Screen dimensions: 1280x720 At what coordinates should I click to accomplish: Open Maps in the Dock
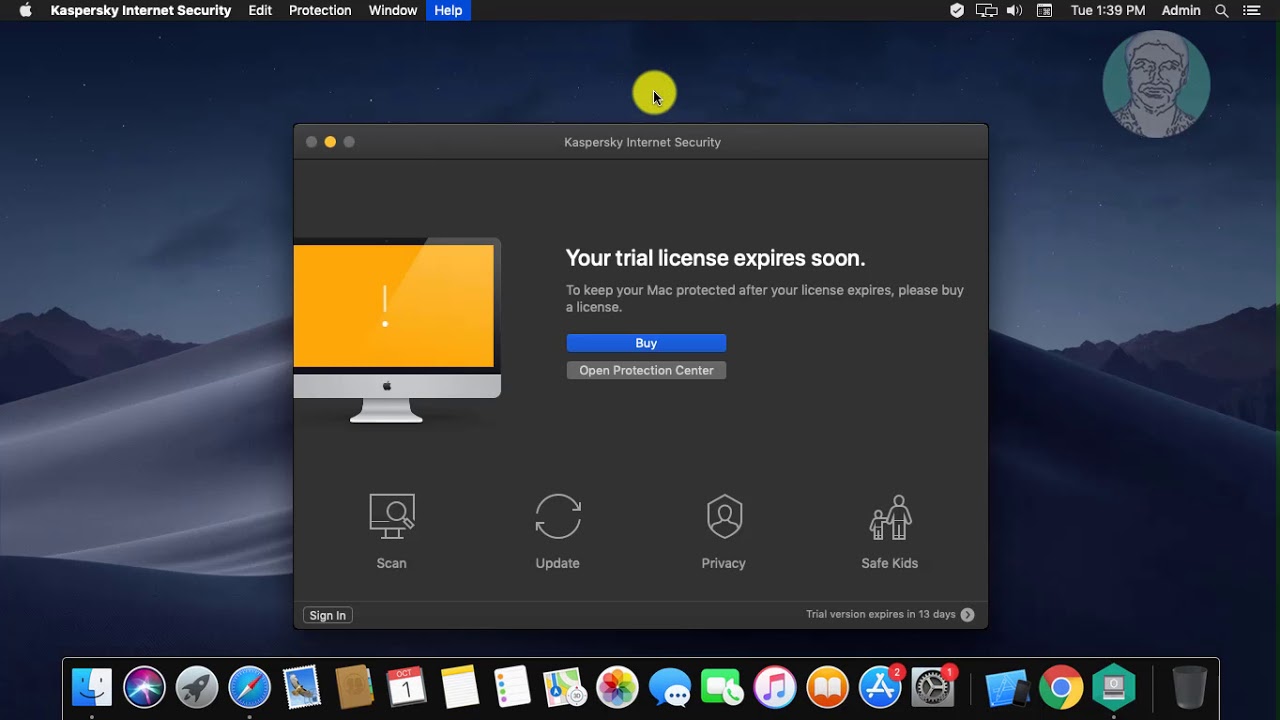coord(564,688)
